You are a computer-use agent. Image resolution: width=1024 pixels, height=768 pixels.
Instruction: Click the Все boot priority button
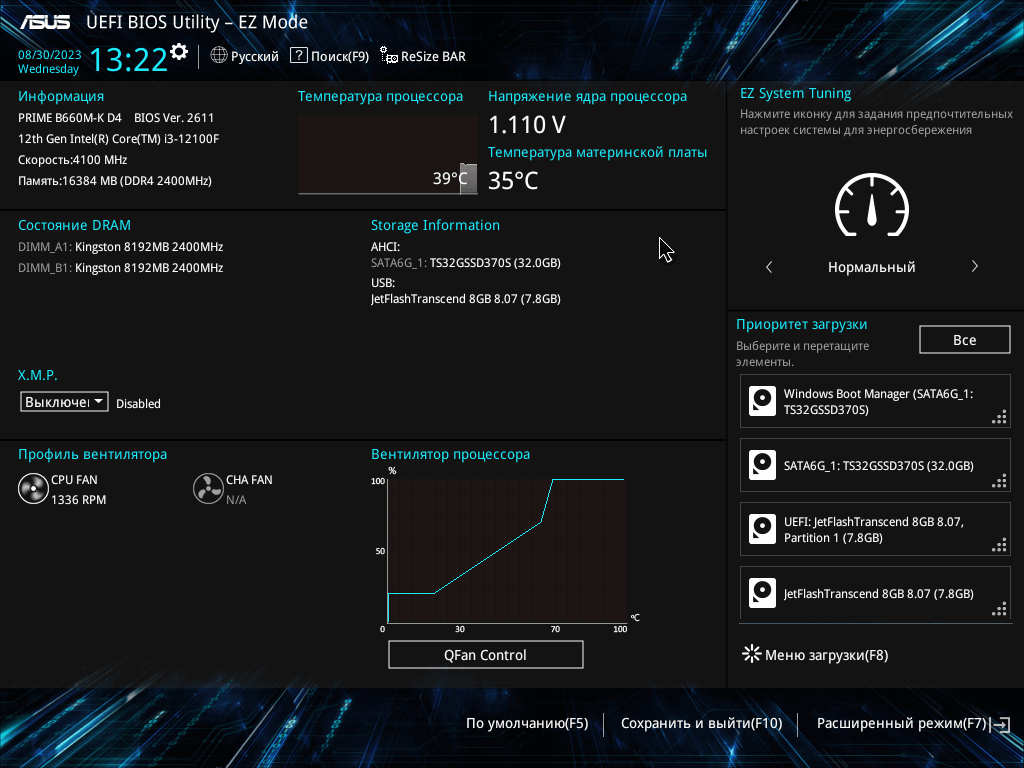tap(965, 340)
